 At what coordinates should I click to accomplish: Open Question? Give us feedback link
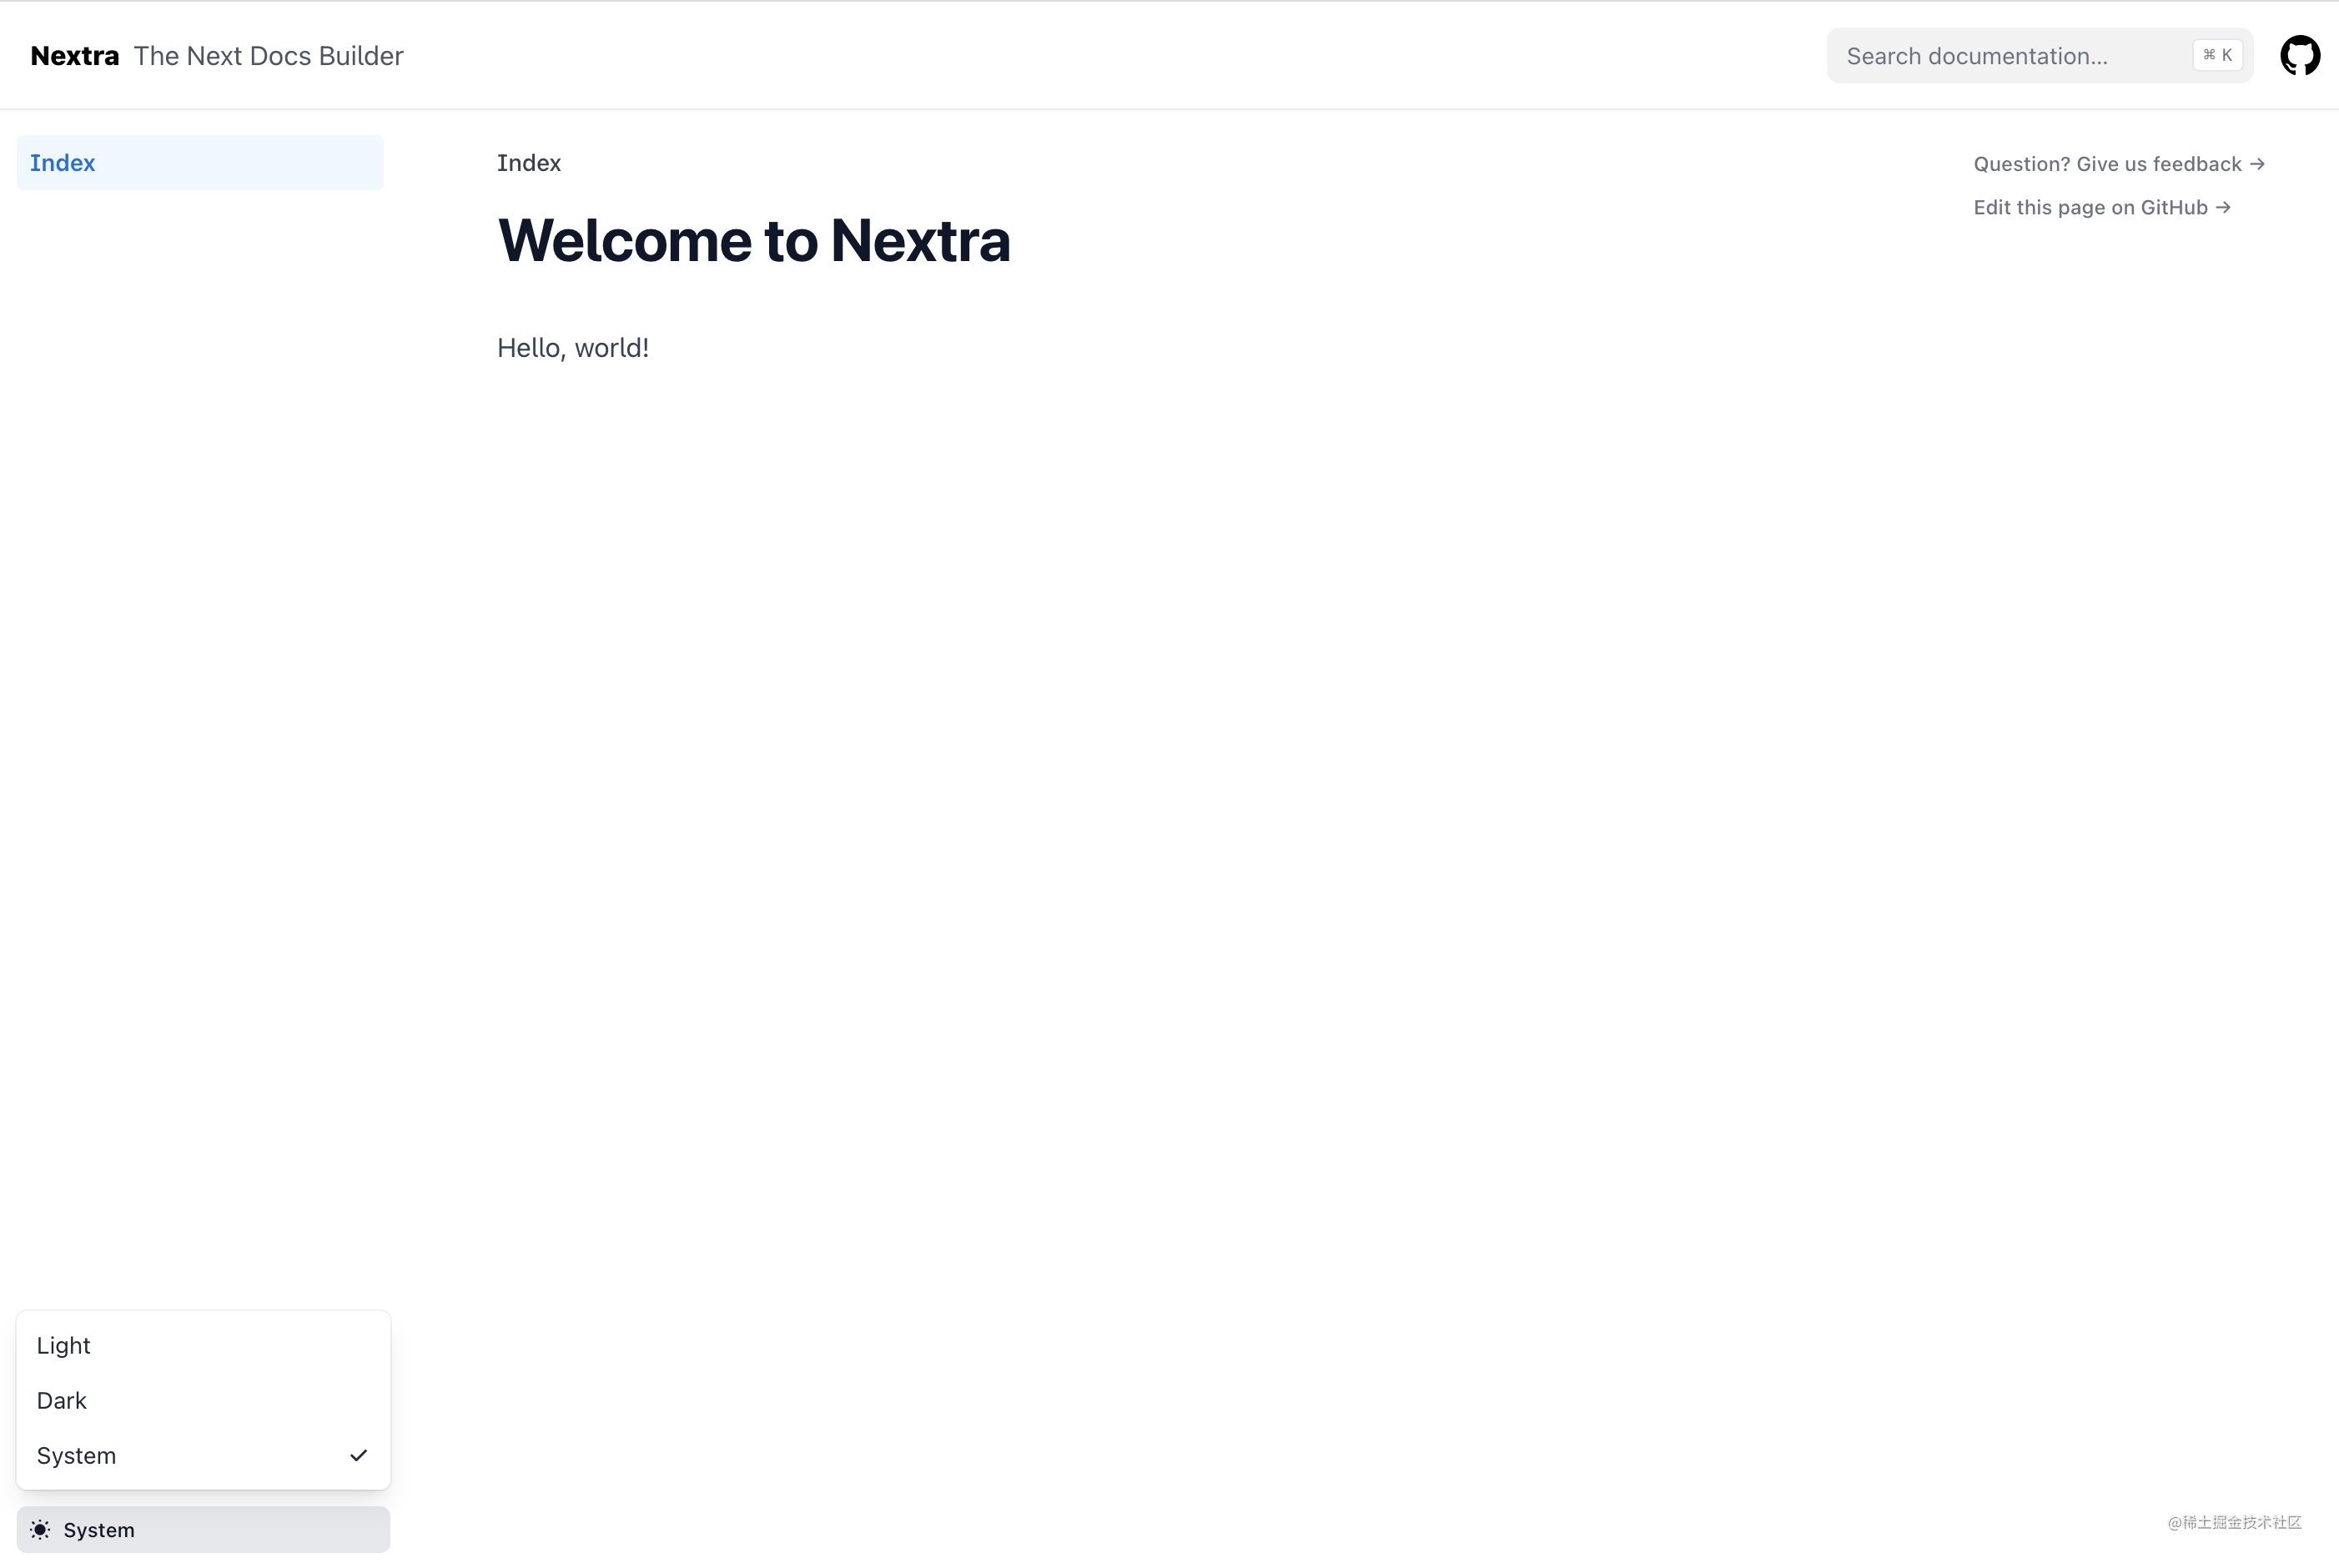[2119, 164]
